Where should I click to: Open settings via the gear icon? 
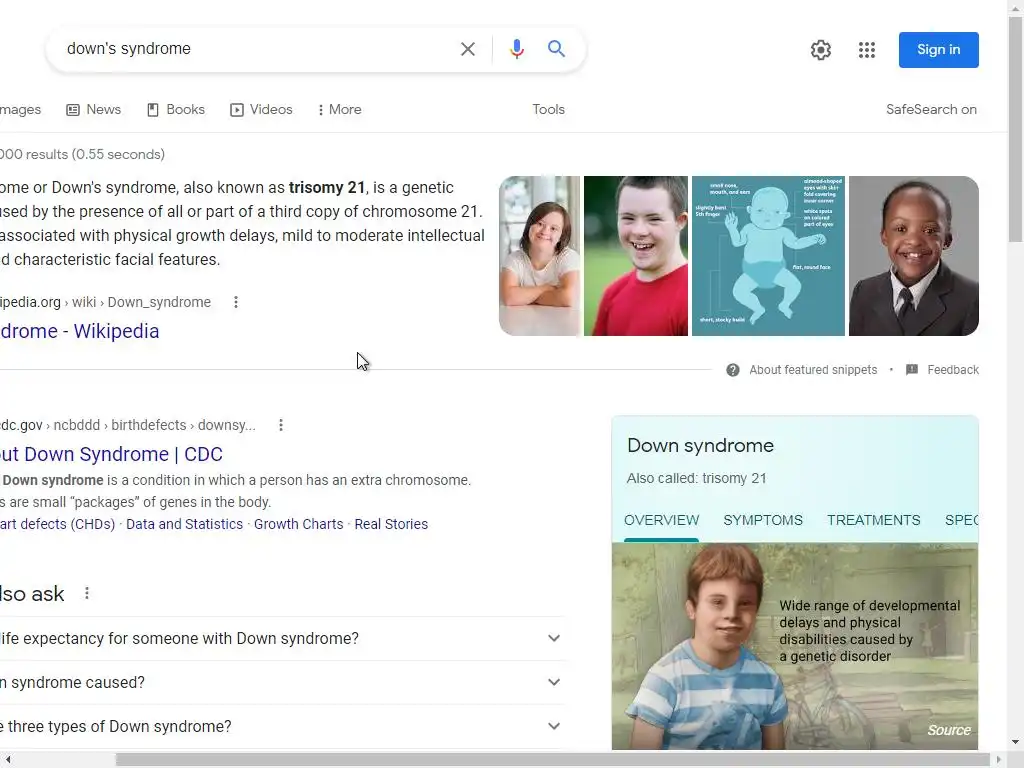pyautogui.click(x=821, y=50)
